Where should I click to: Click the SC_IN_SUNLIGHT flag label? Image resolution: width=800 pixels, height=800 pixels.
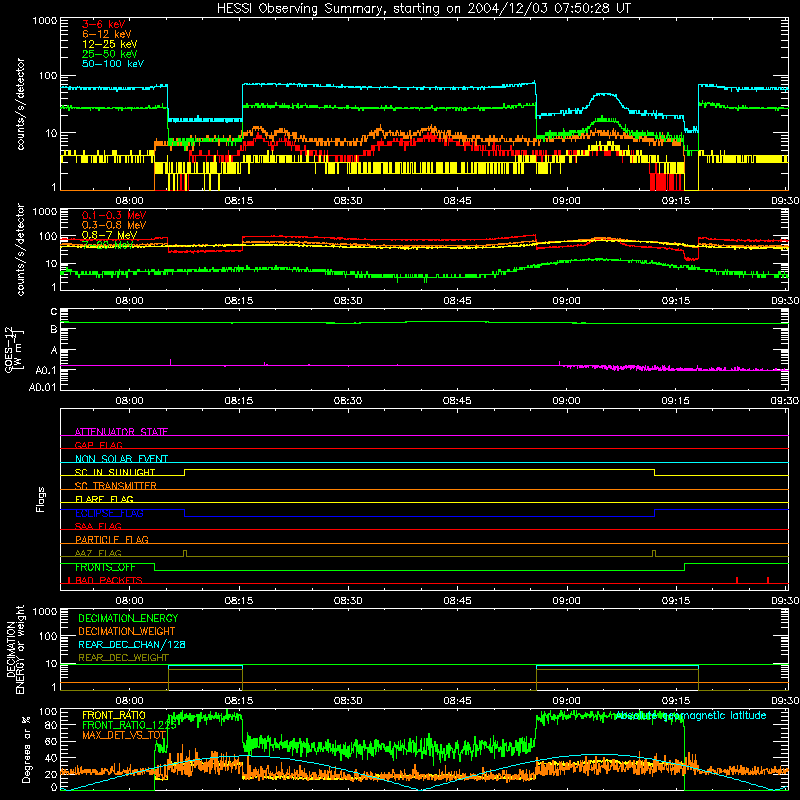[114, 472]
